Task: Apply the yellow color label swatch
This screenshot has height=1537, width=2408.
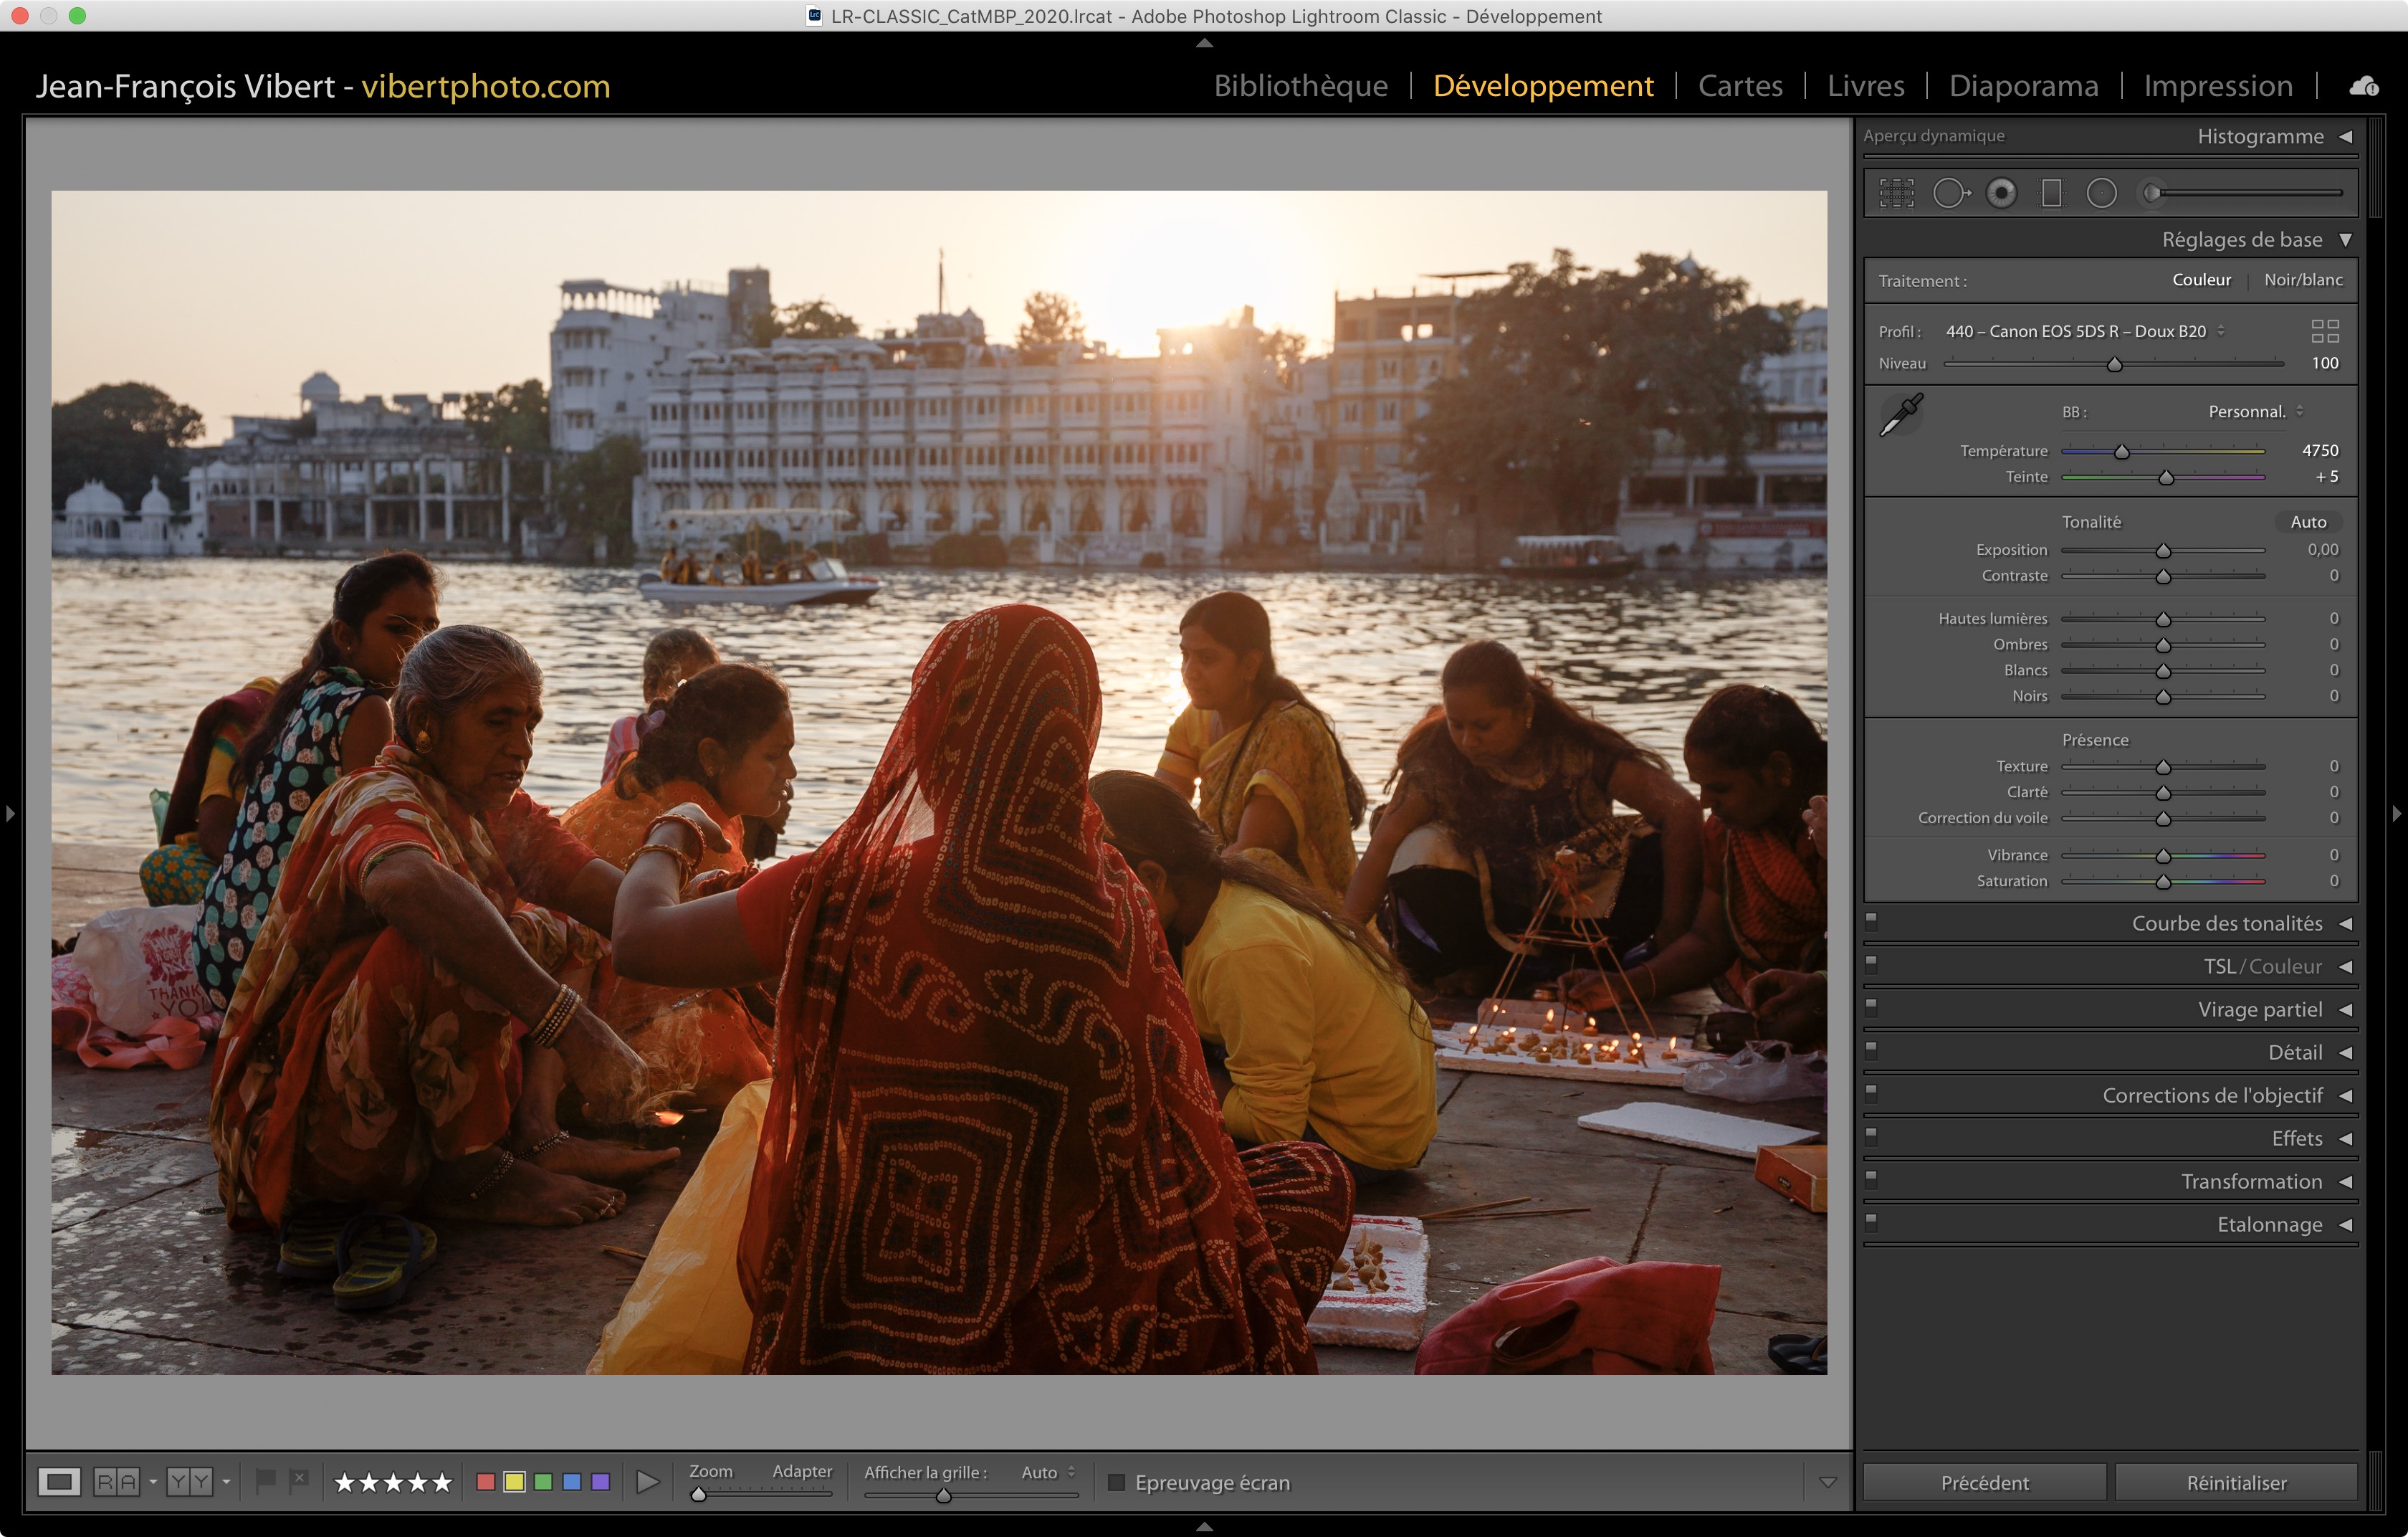Action: click(514, 1482)
